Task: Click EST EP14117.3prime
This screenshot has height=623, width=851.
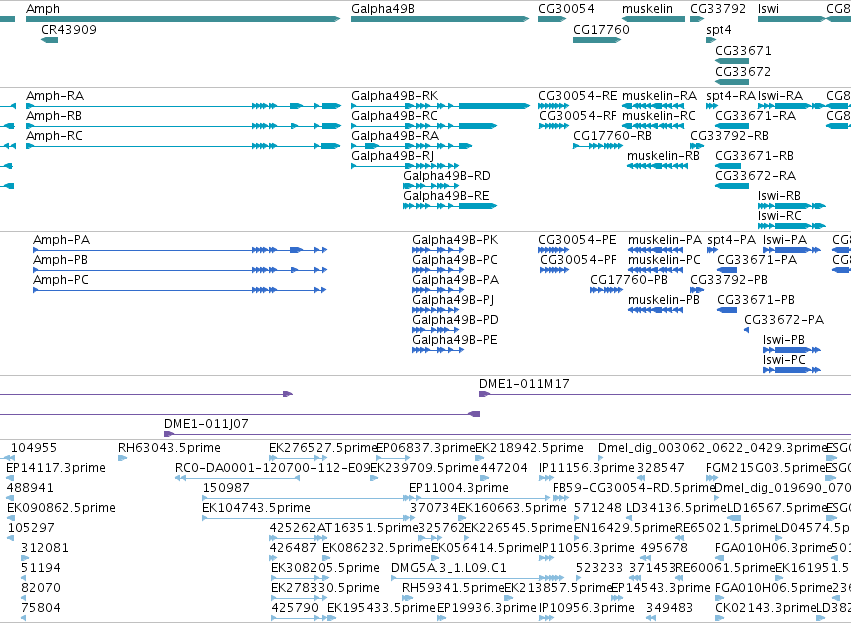Action: [x=56, y=468]
